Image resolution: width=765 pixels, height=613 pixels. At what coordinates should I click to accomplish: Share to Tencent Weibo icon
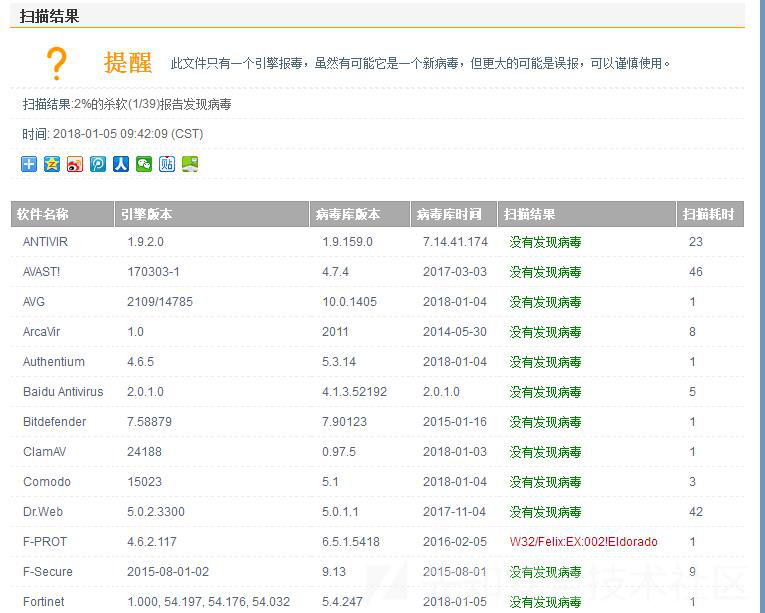click(x=98, y=164)
